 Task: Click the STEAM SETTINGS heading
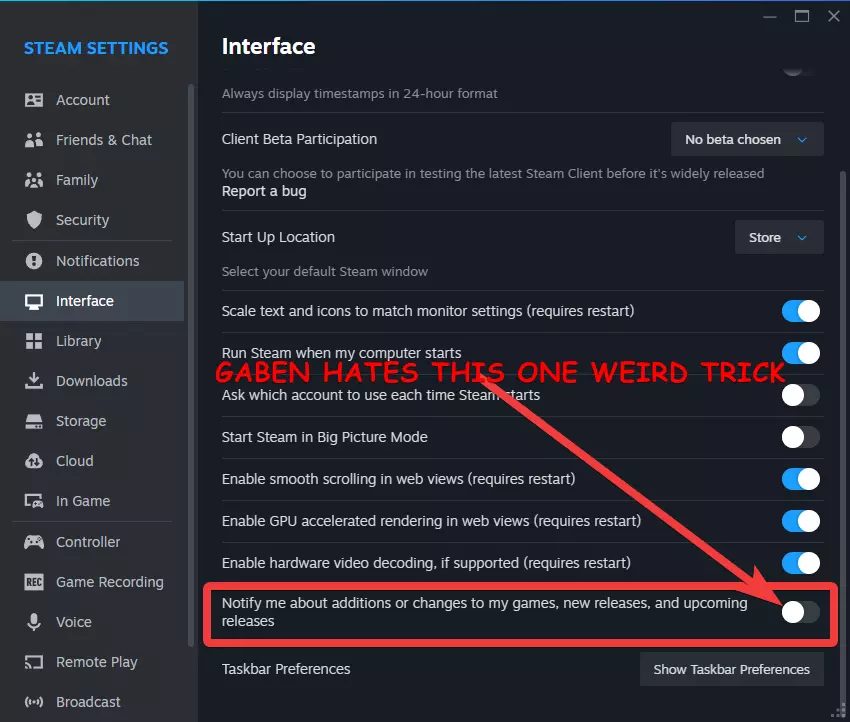click(x=96, y=48)
